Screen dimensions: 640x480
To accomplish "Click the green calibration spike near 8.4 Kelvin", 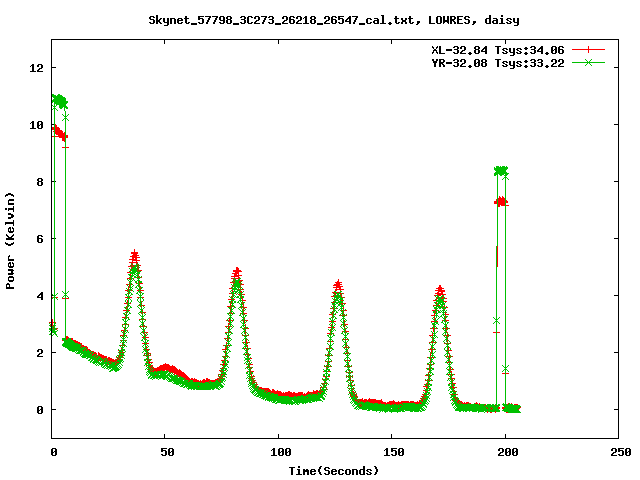I will tap(501, 170).
